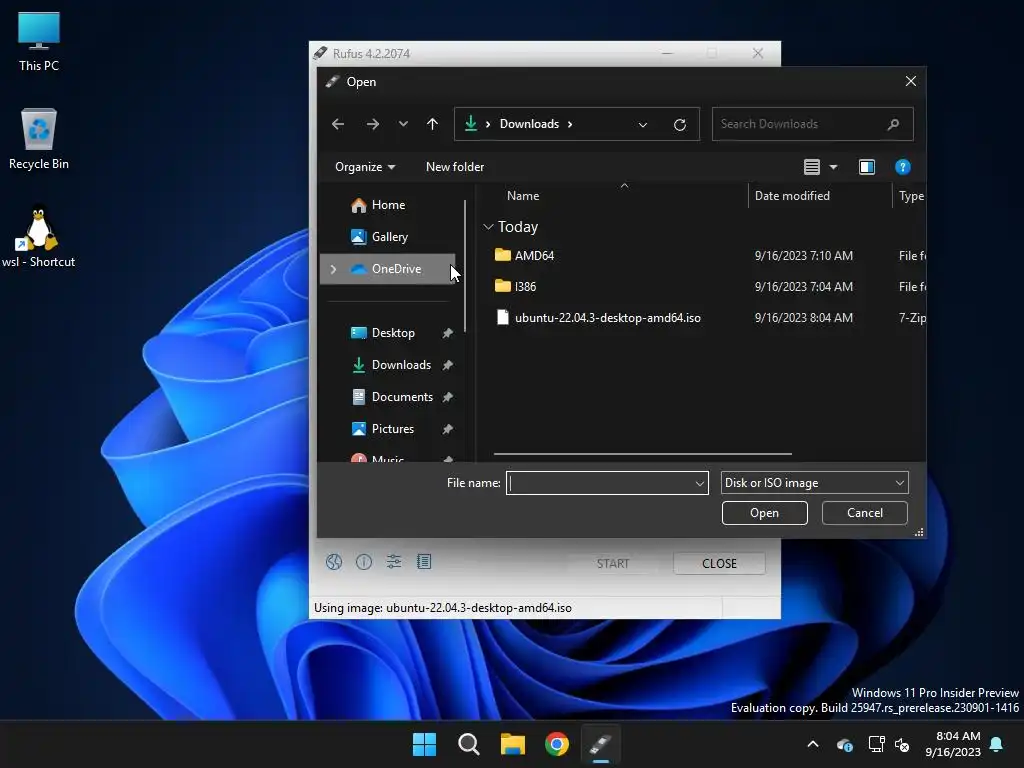Screen dimensions: 1024x768
Task: Click This PC desktop icon
Action: coord(39,42)
